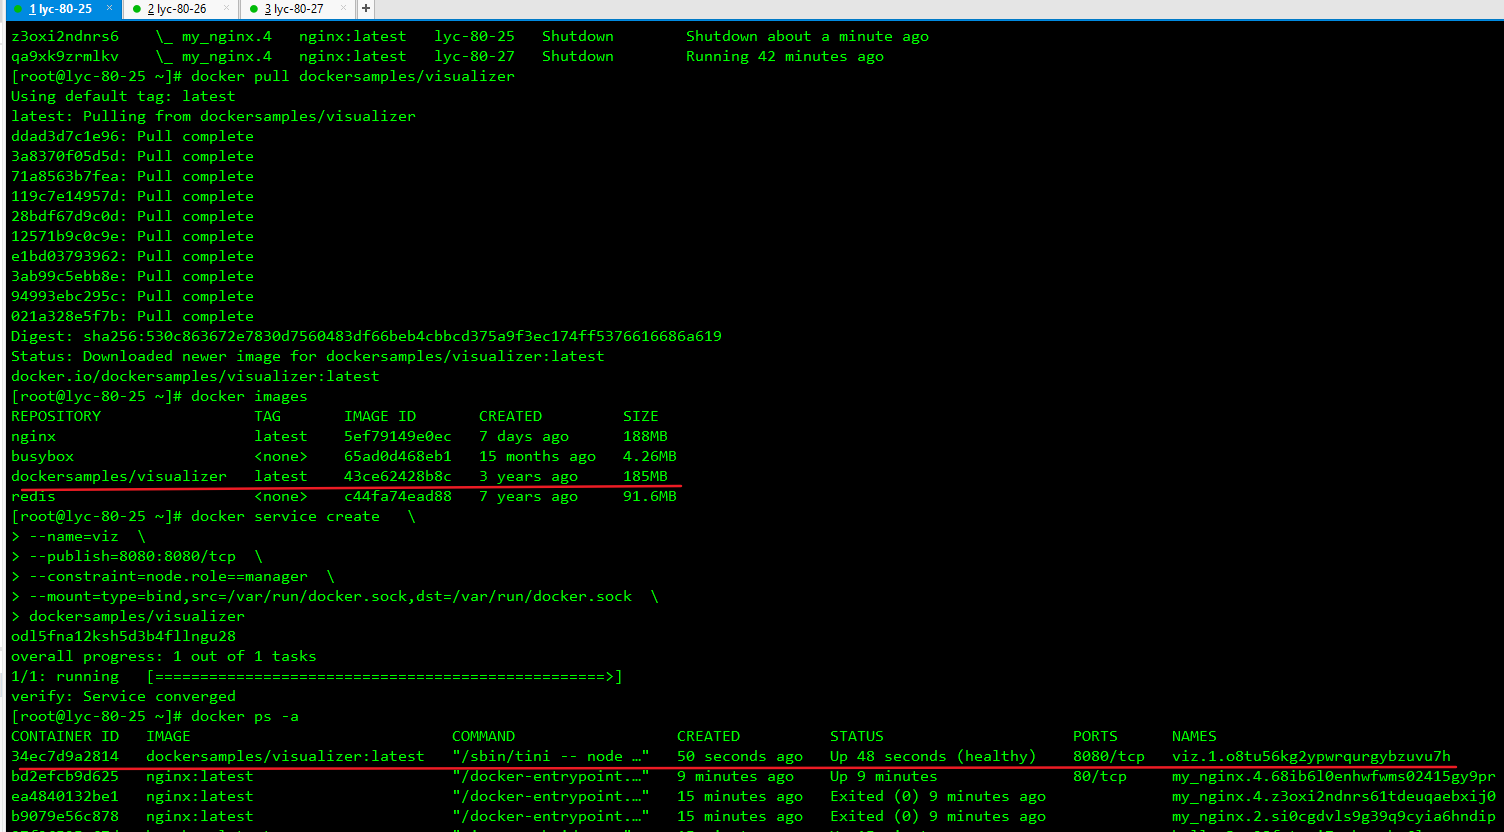
Task: Switch to the lyc-80-26 session tab
Action: coord(181,9)
